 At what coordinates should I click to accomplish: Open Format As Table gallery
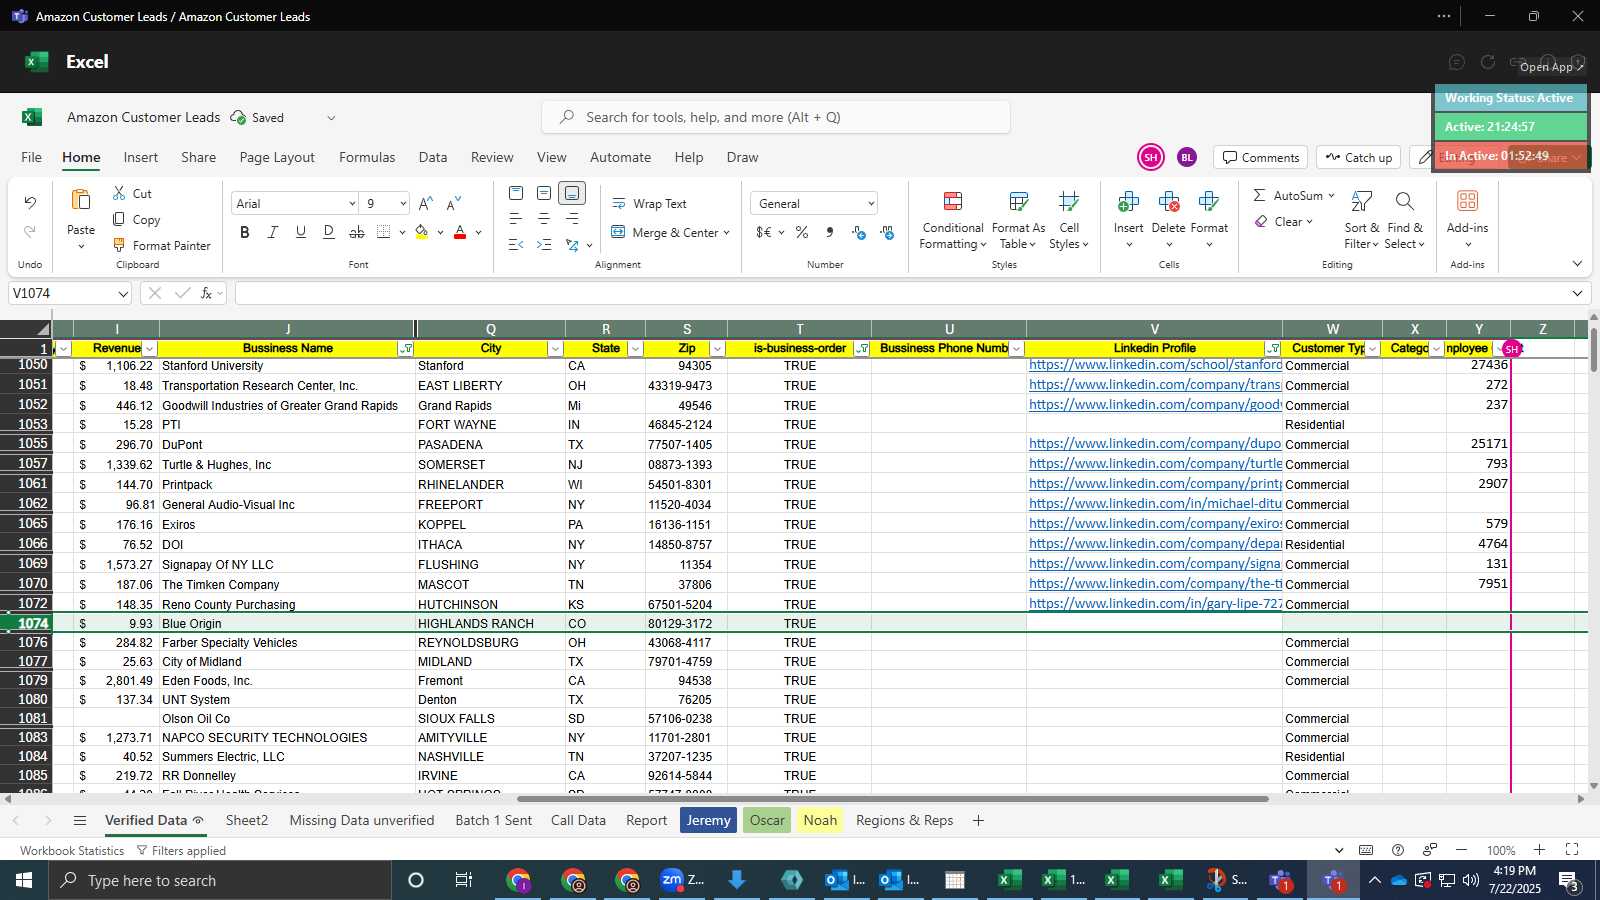click(1018, 221)
